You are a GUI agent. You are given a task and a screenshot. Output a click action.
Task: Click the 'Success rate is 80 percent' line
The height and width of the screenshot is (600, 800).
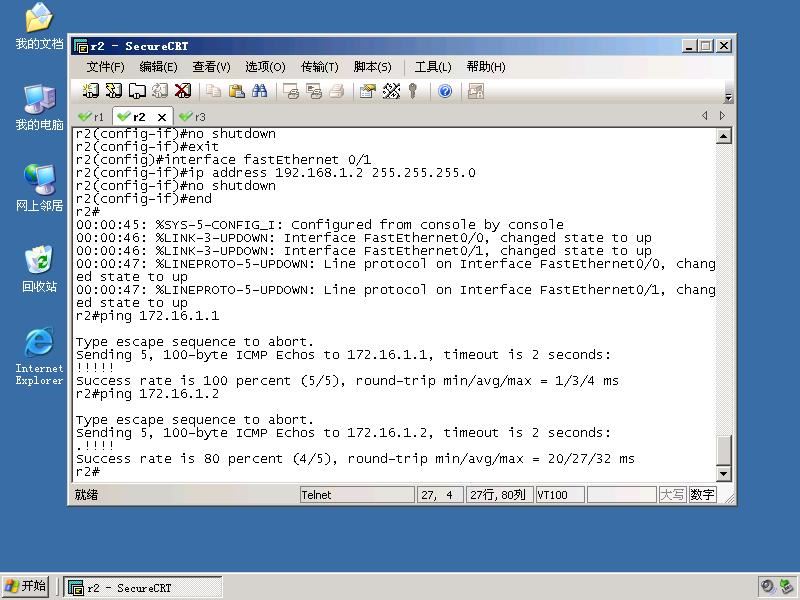(x=355, y=459)
